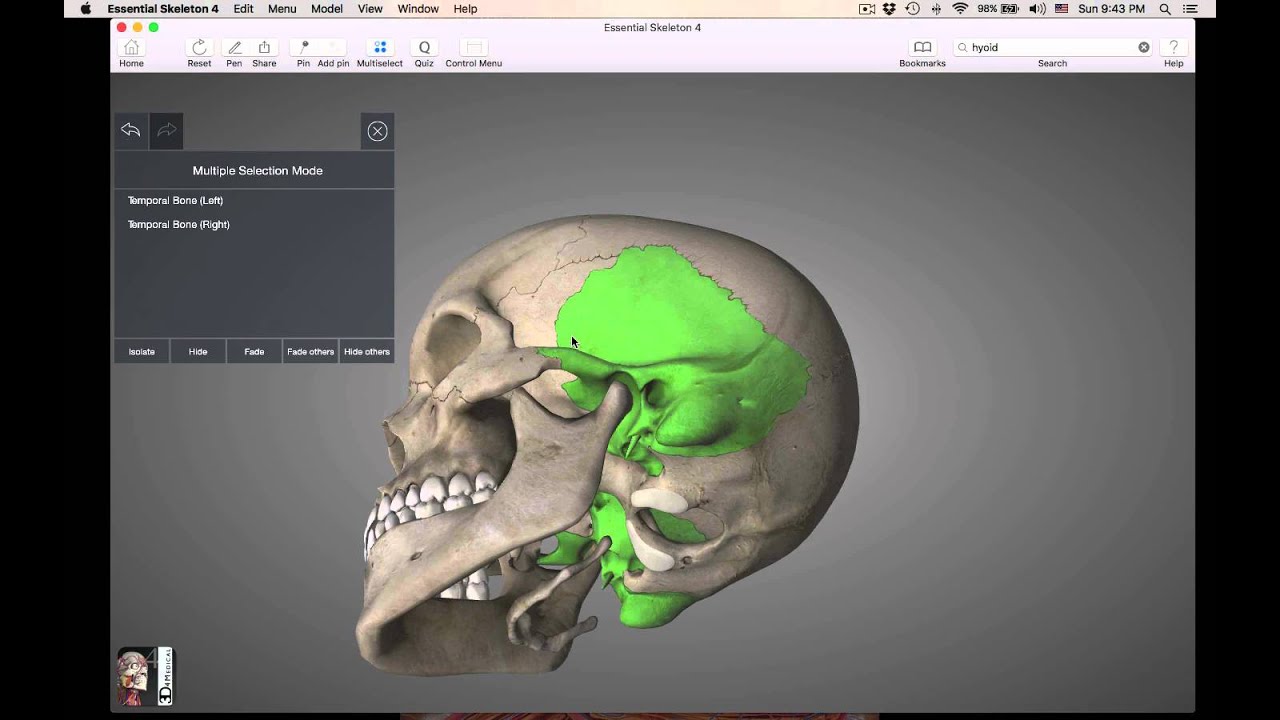Open the Share option
The image size is (1280, 720).
point(264,53)
